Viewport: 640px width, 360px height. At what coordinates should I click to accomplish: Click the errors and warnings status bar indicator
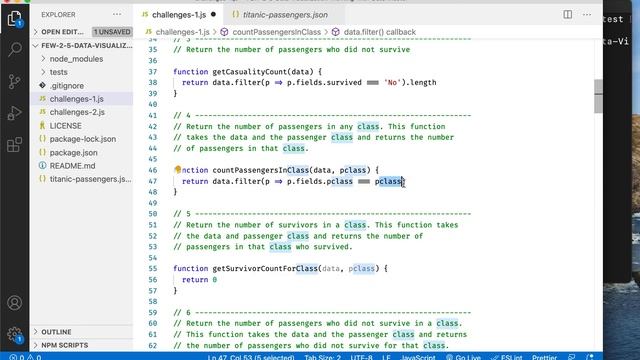point(25,357)
